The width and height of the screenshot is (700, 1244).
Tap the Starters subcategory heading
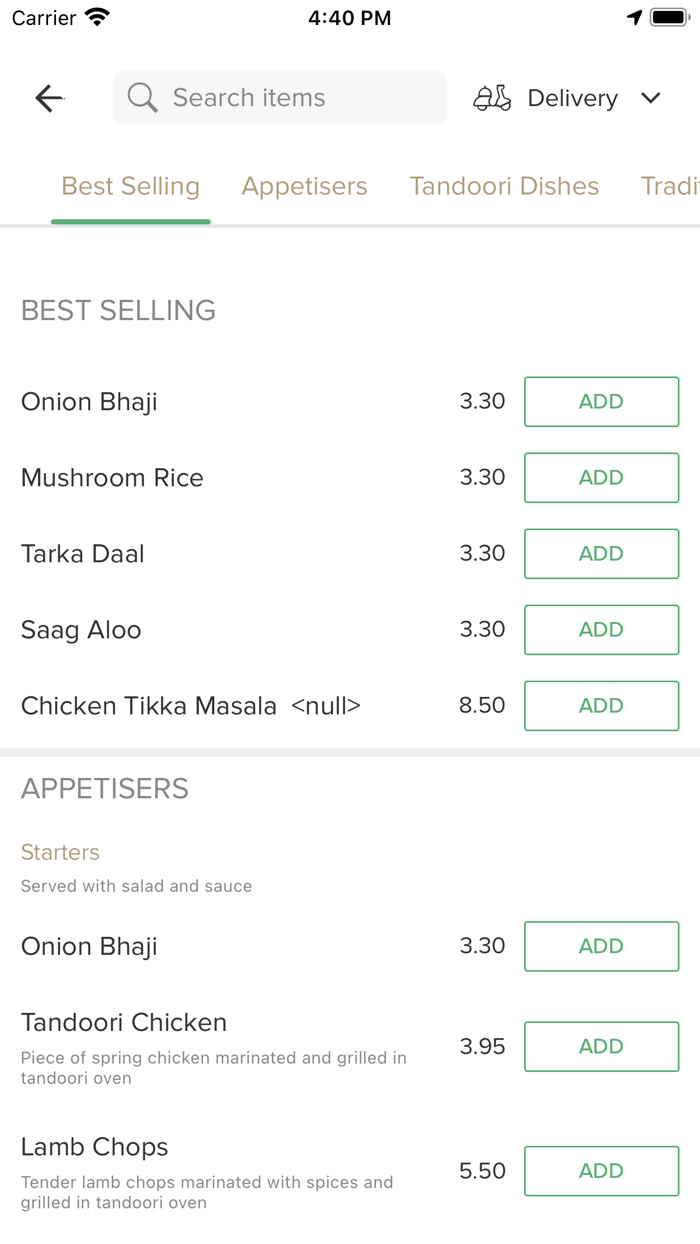pos(61,852)
